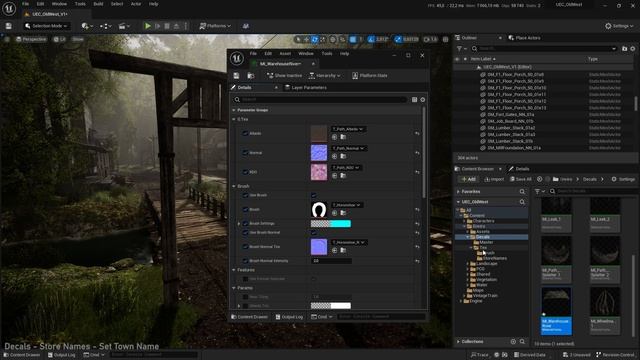Open the Actor menu in main editor
This screenshot has height=360, width=640.
[x=136, y=4]
